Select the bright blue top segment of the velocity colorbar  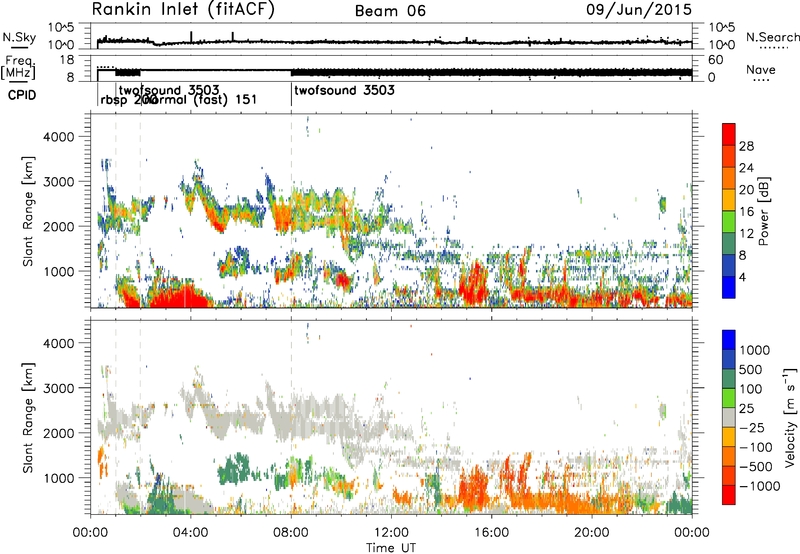click(x=729, y=340)
